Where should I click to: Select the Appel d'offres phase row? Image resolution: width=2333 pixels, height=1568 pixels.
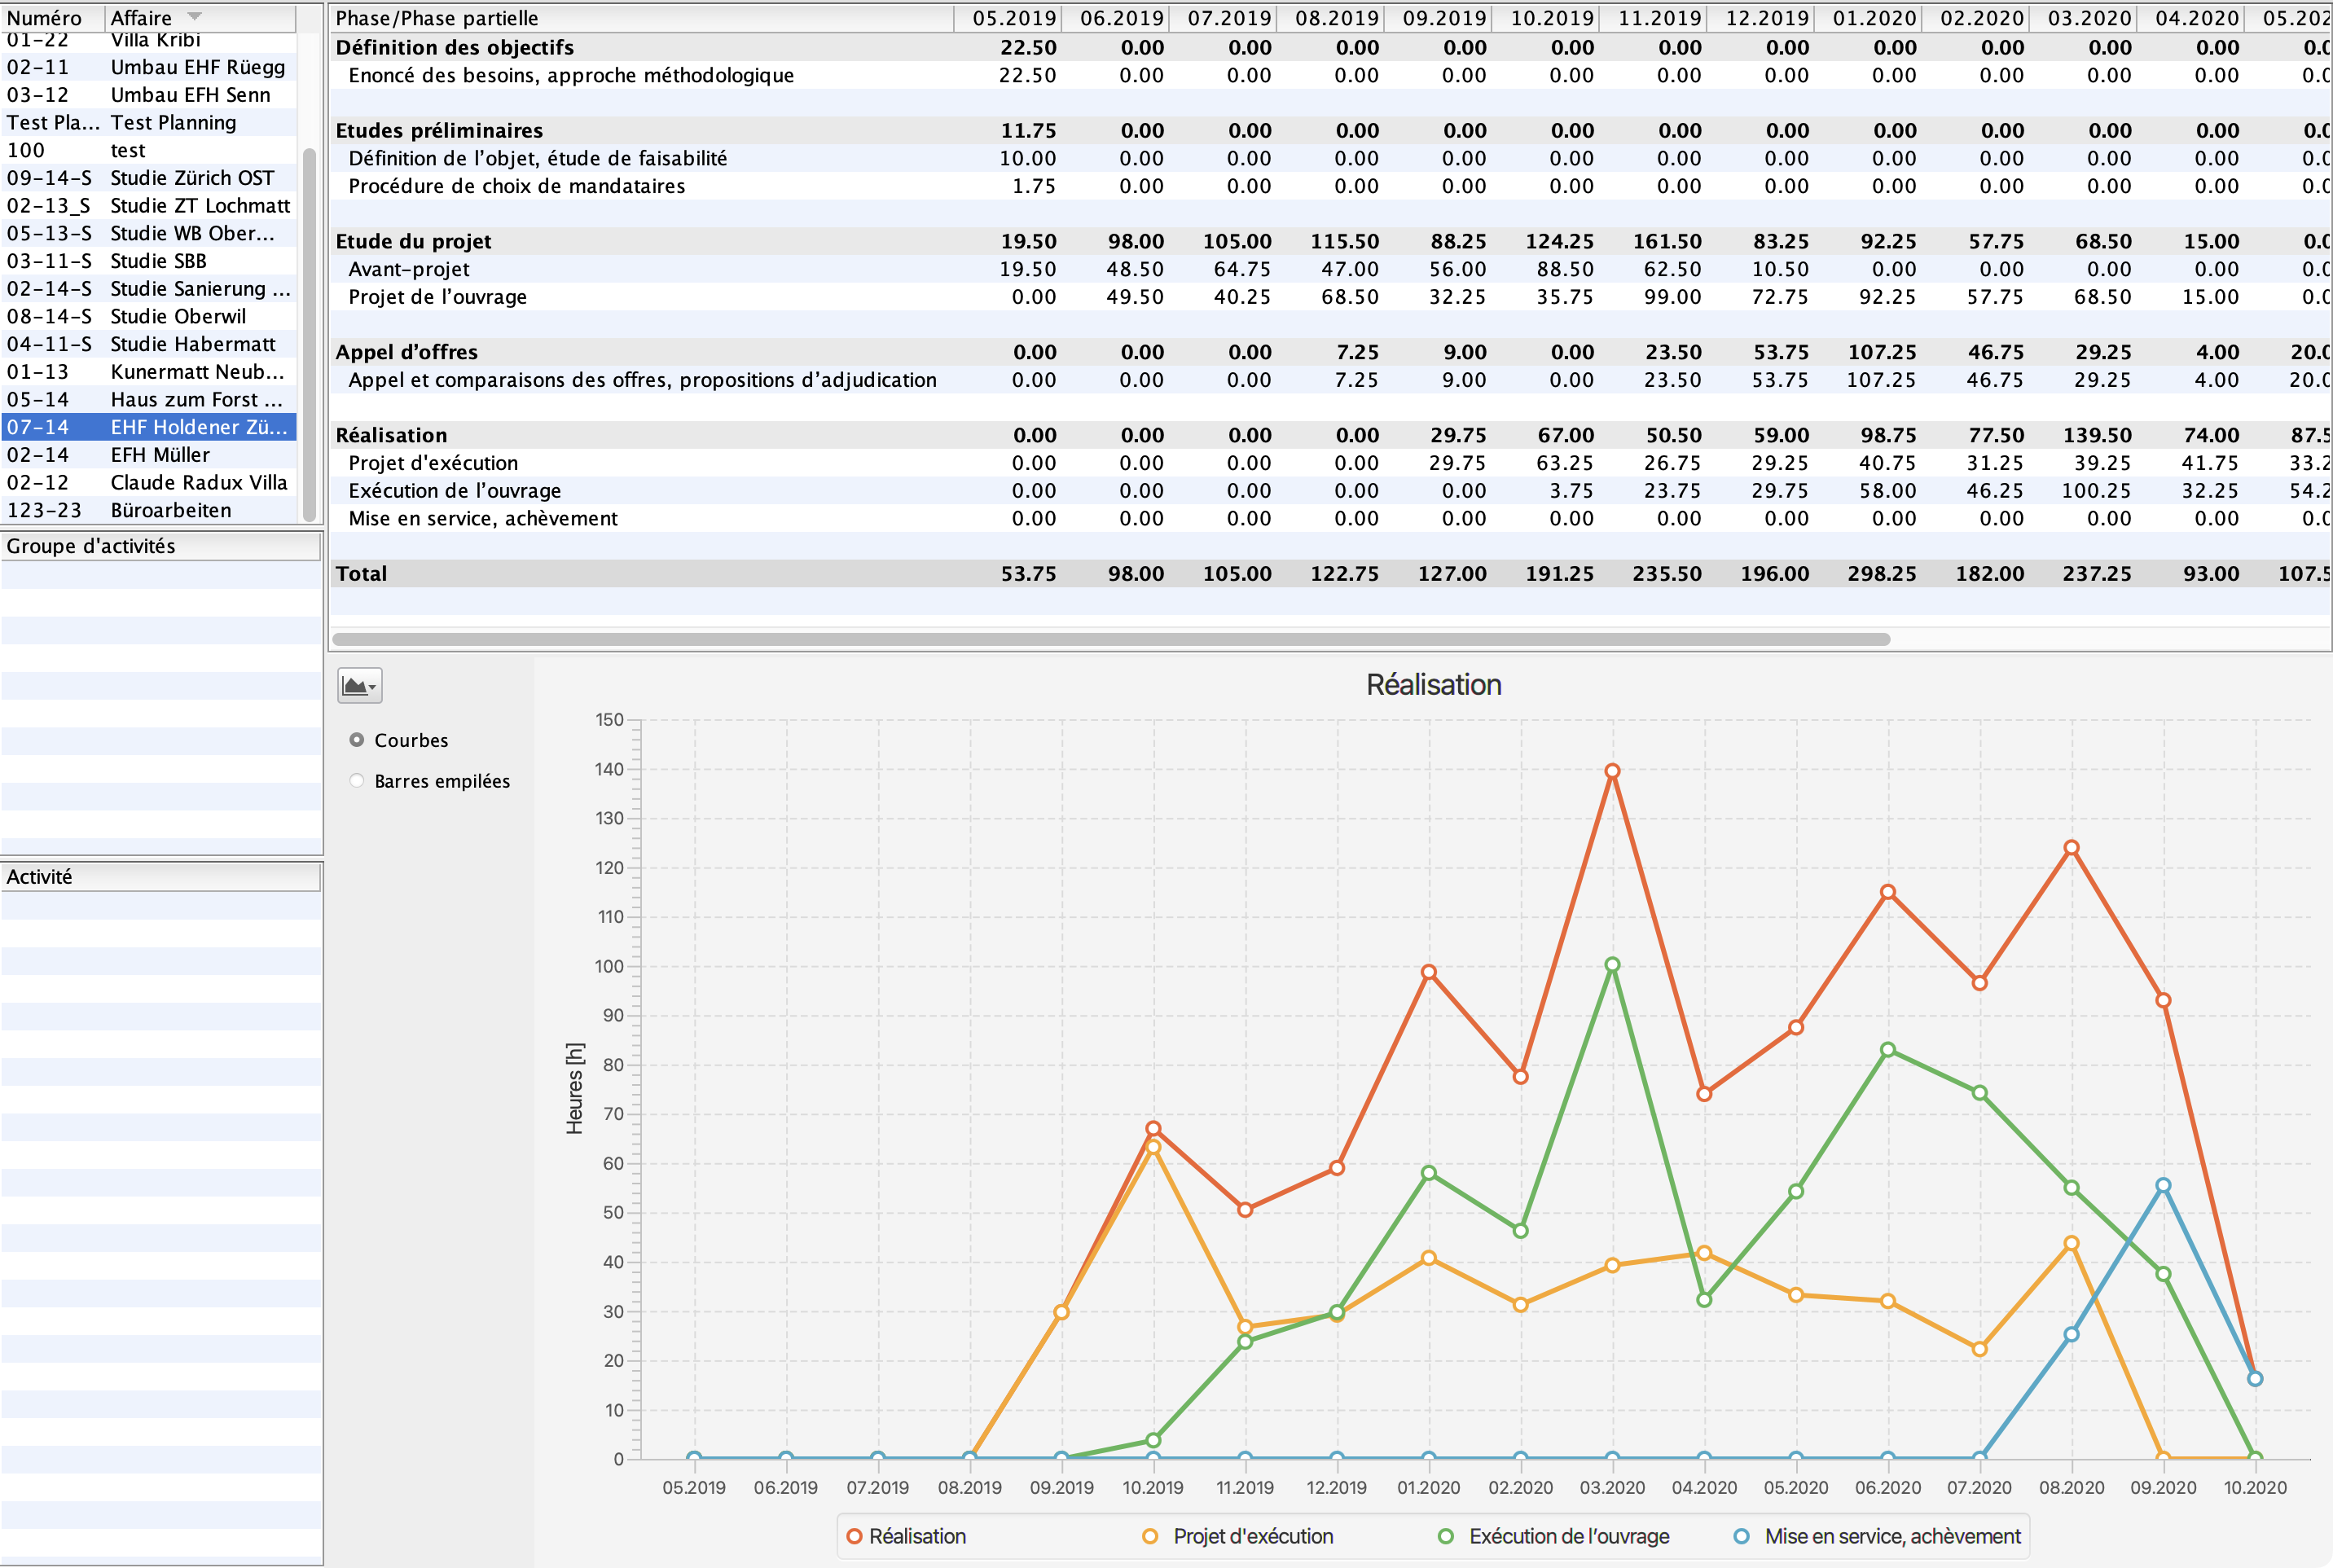click(1331, 352)
